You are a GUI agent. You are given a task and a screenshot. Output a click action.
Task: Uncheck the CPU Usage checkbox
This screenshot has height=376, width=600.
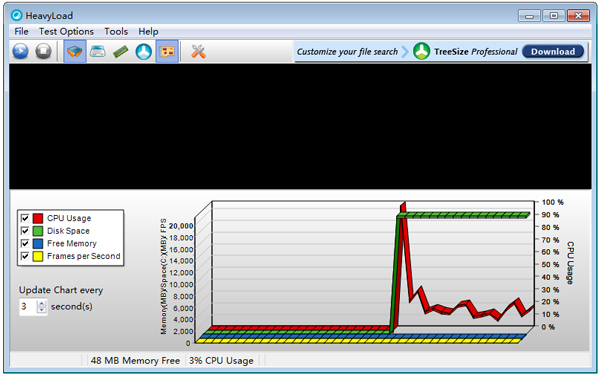[x=25, y=218]
